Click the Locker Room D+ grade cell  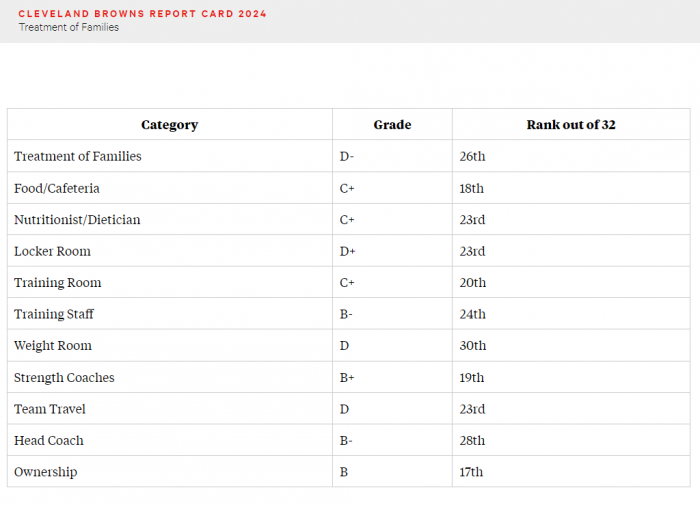392,251
